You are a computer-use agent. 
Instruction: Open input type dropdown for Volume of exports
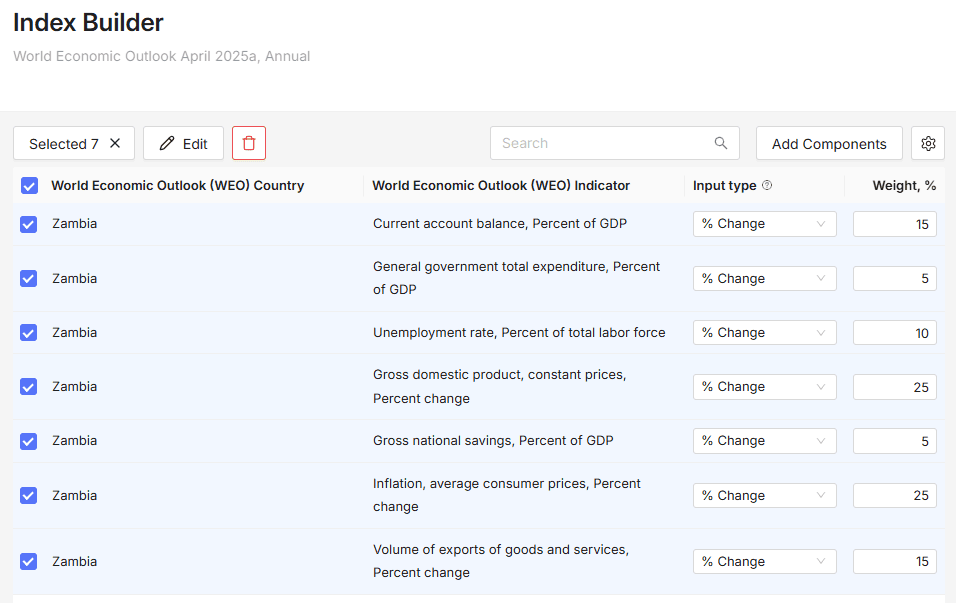point(765,562)
